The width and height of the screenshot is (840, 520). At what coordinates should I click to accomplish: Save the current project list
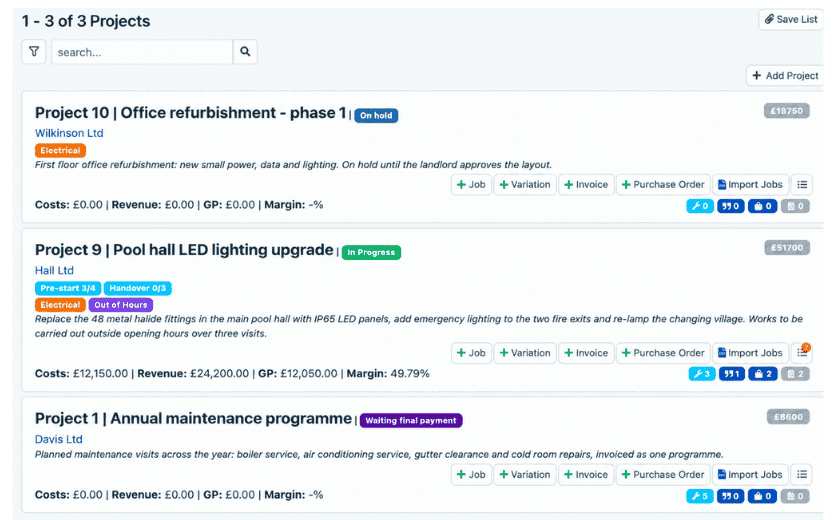click(x=791, y=19)
